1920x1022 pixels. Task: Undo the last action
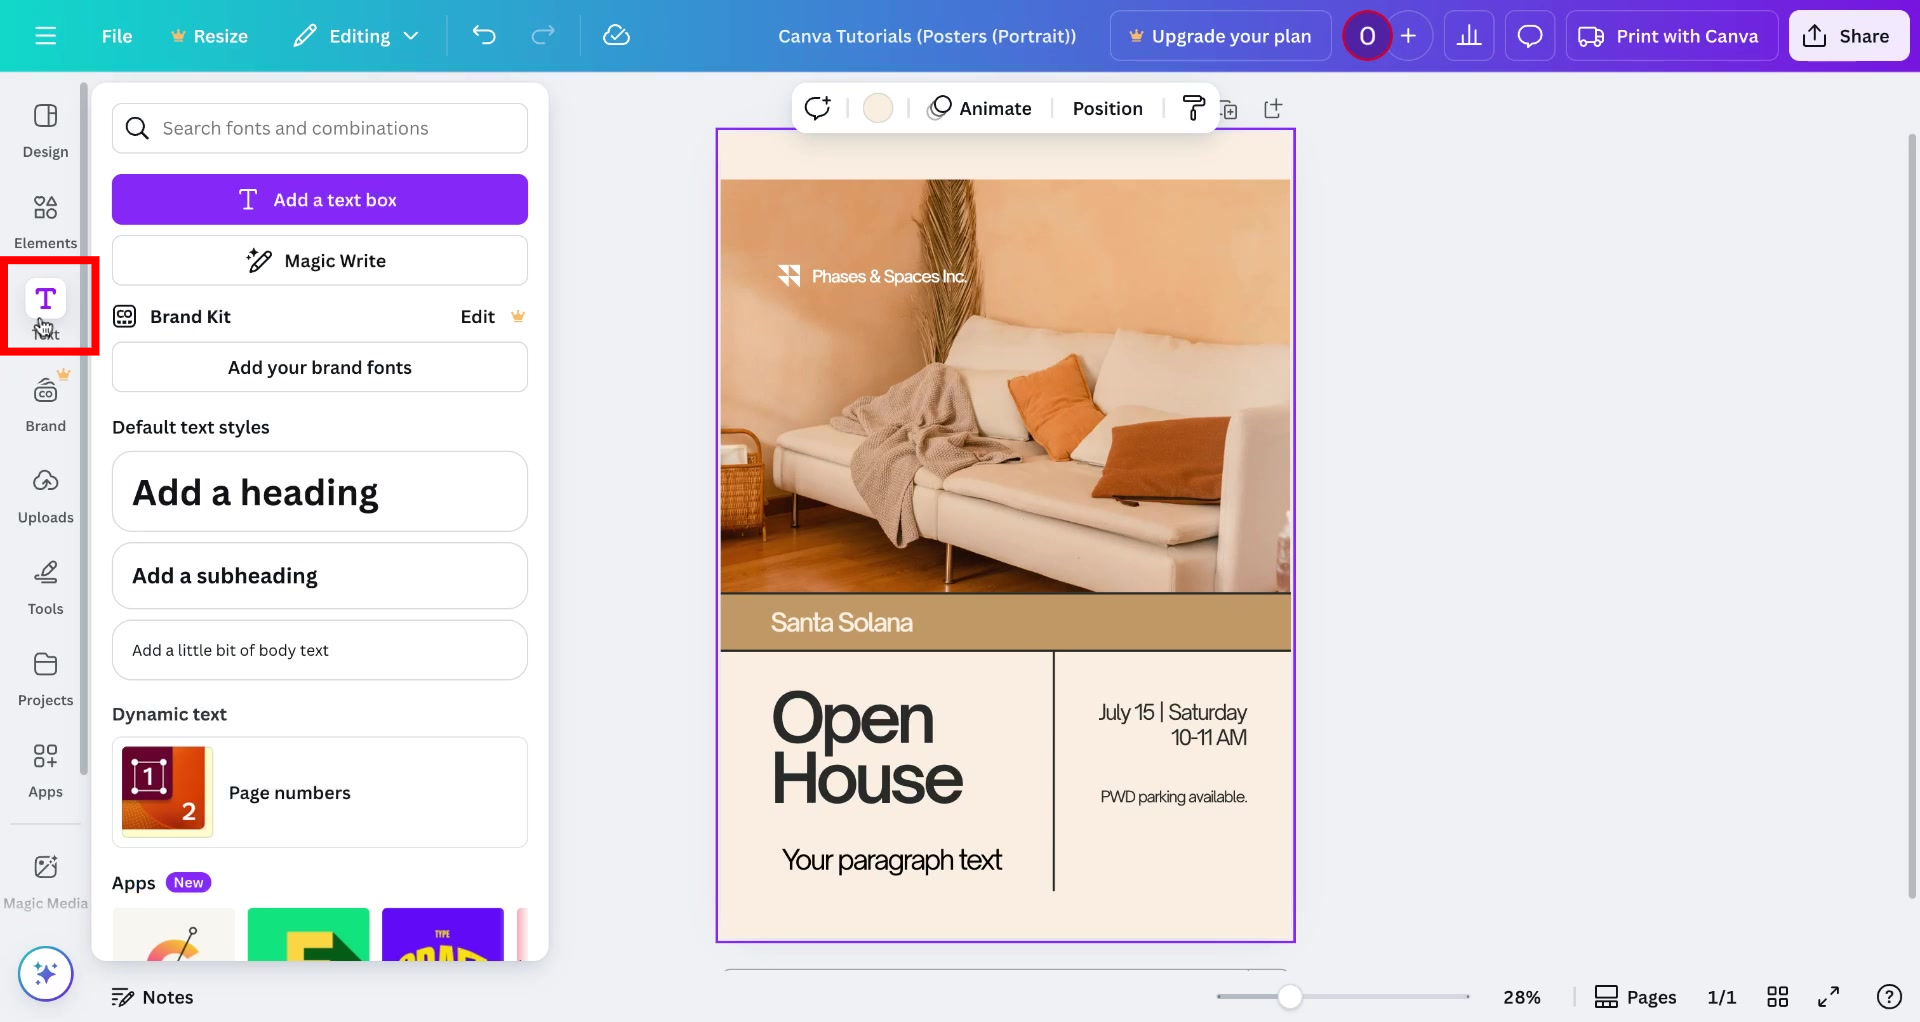coord(484,35)
